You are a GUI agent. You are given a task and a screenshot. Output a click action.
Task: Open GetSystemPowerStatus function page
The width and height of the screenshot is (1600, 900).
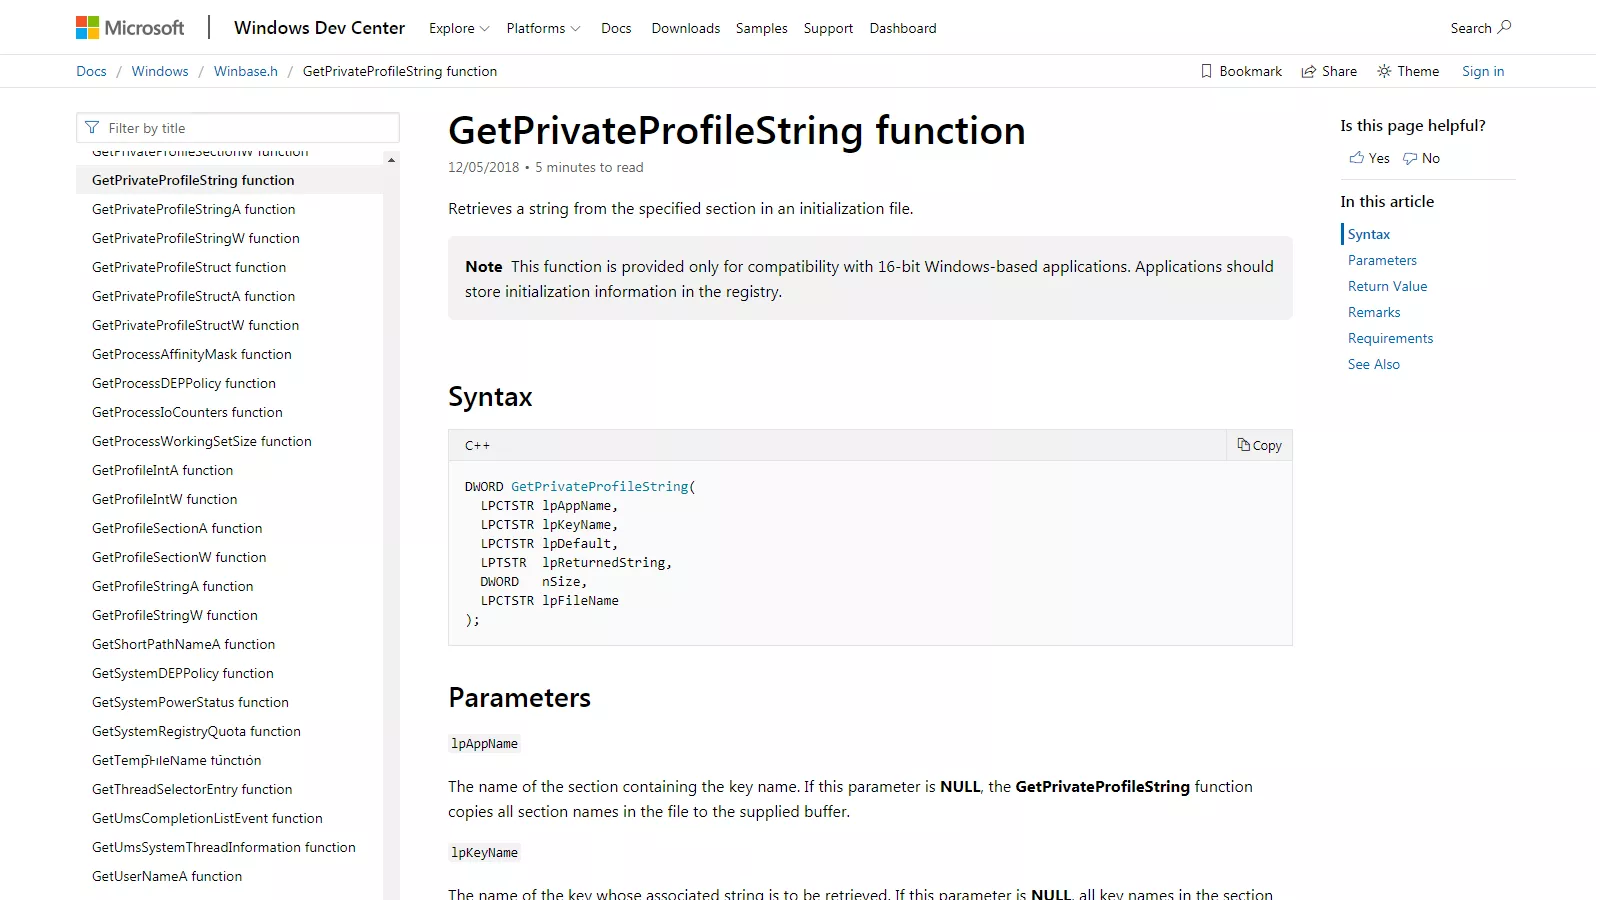(x=190, y=702)
